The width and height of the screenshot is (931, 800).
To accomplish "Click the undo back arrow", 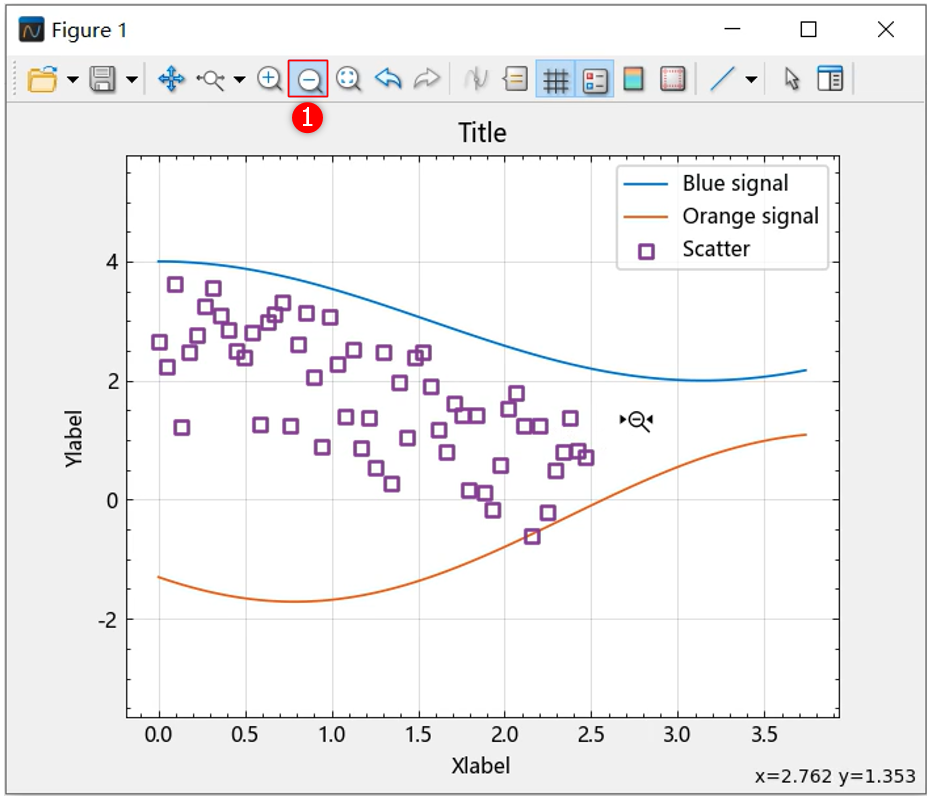I will [388, 79].
